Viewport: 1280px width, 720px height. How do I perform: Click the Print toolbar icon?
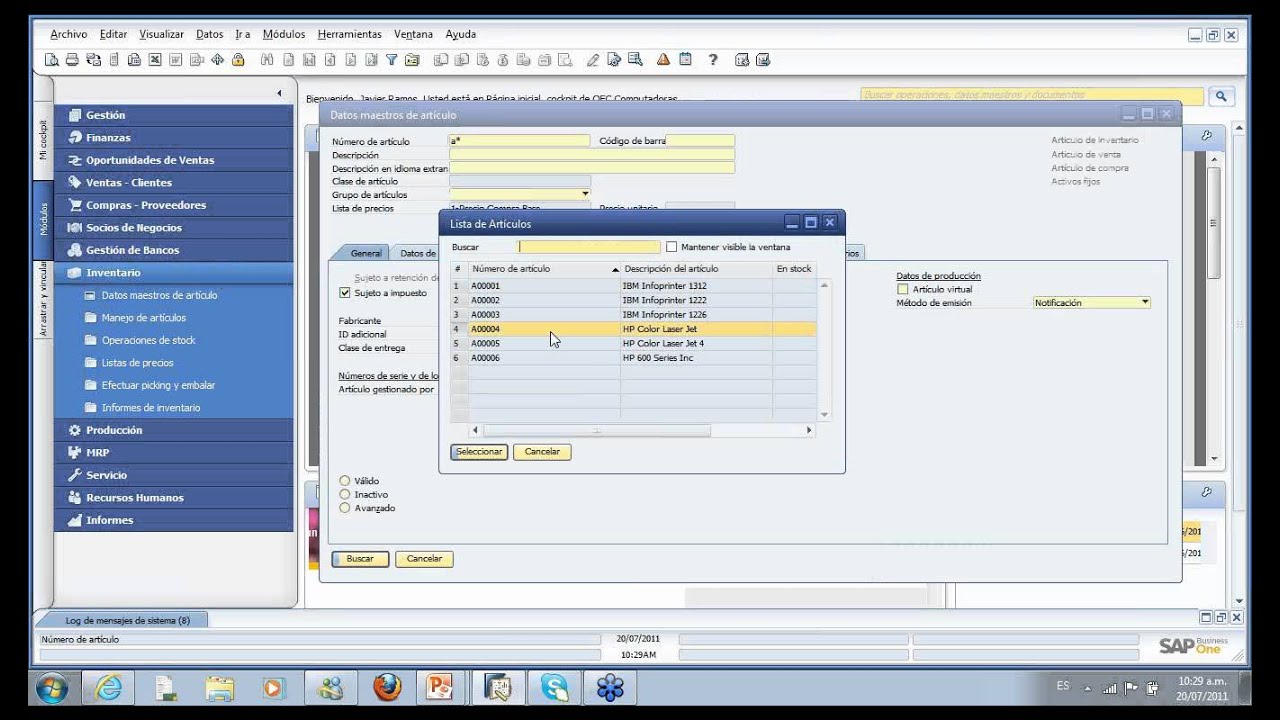click(x=72, y=60)
